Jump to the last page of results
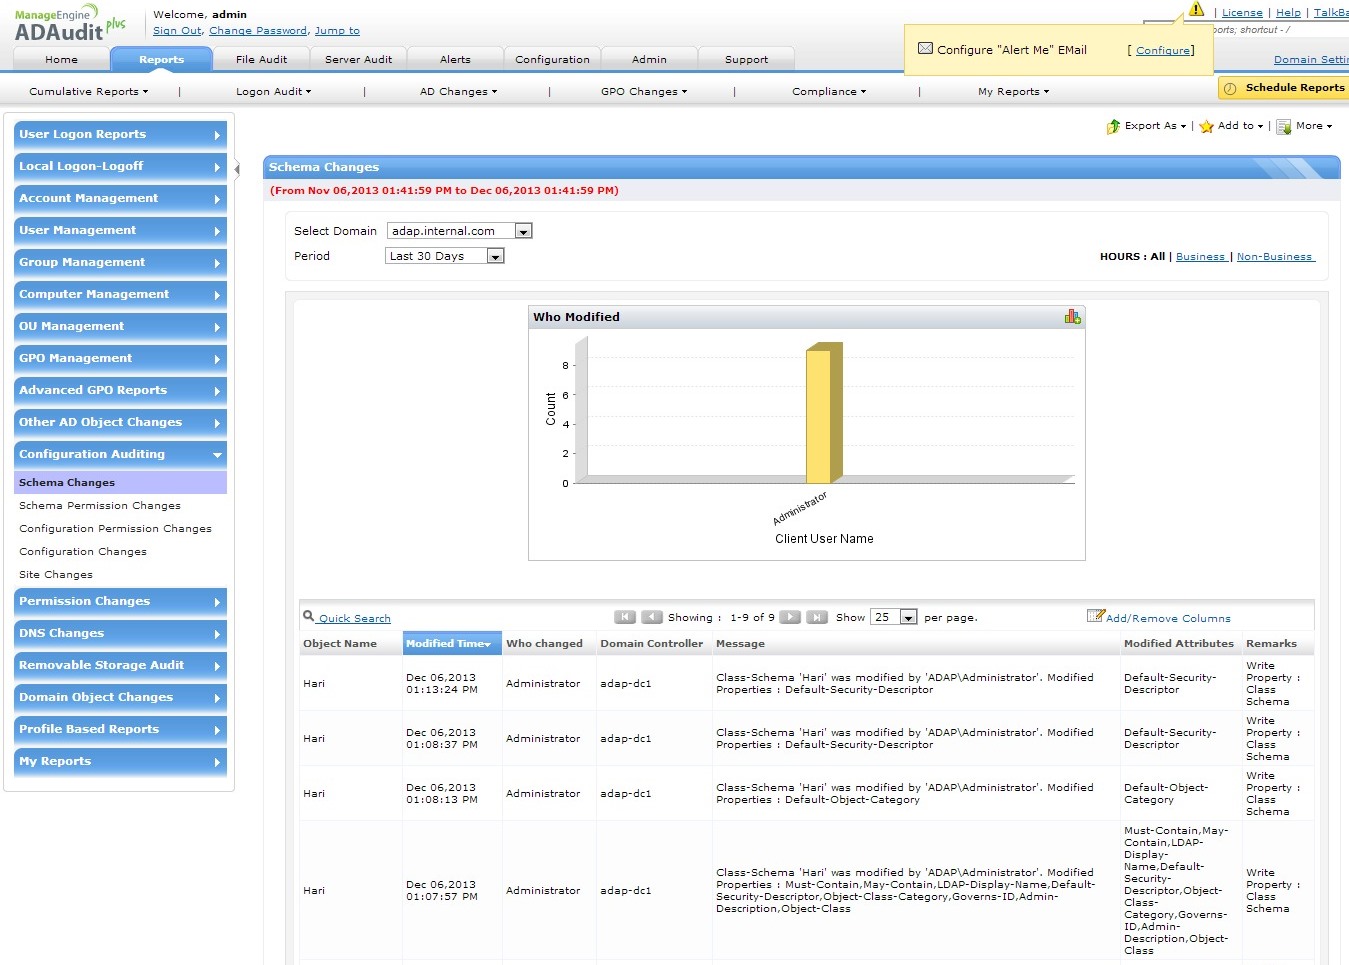 (817, 617)
